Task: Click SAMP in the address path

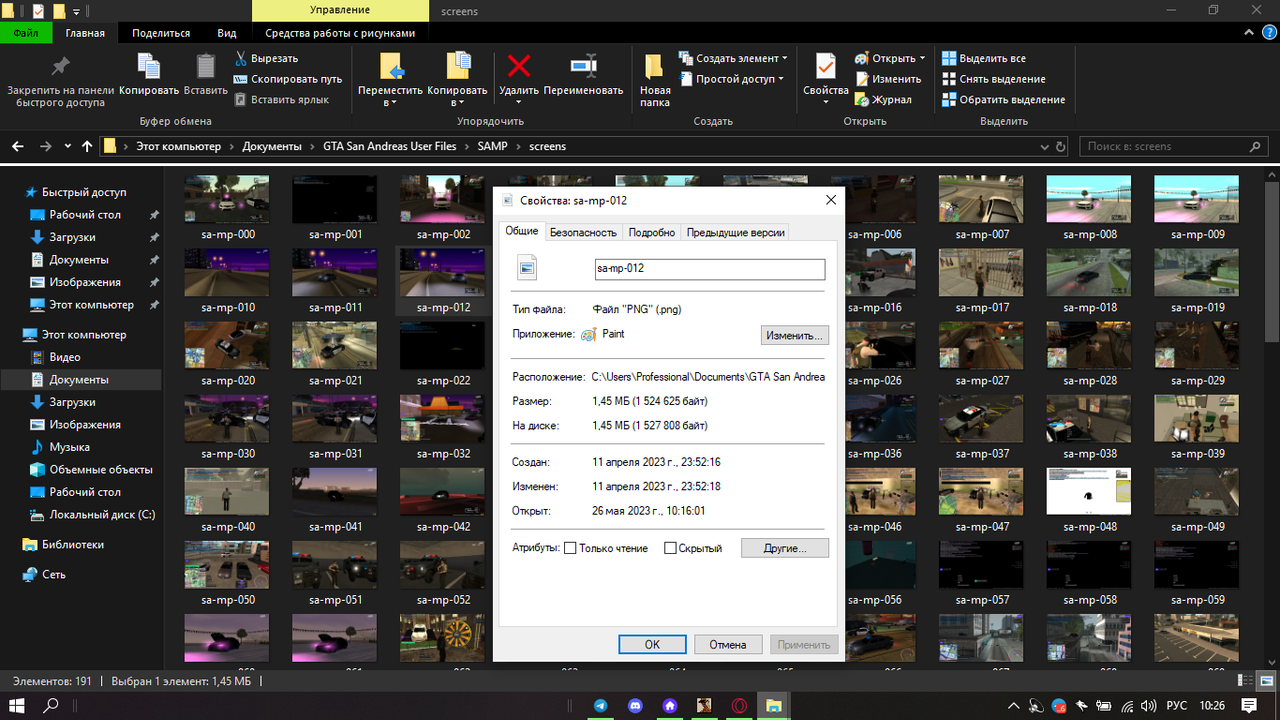Action: tap(493, 146)
